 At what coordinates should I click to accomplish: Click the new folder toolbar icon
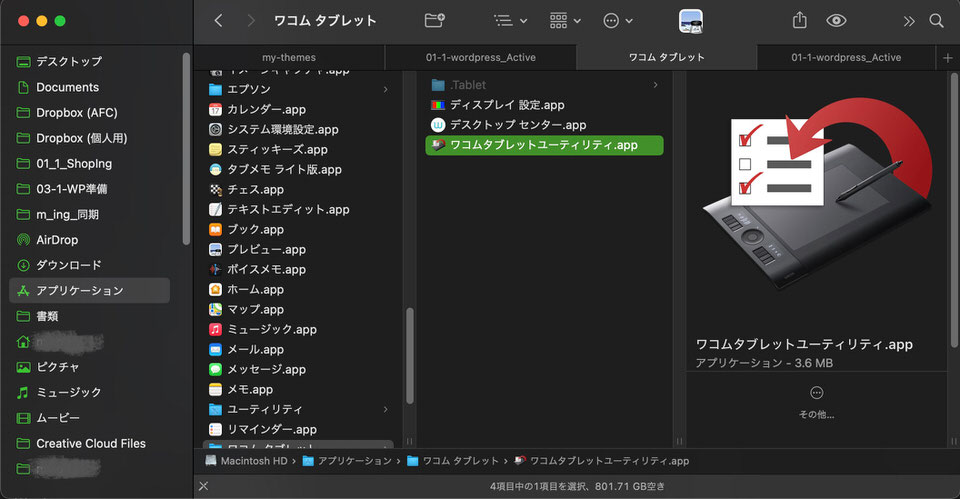pyautogui.click(x=434, y=21)
